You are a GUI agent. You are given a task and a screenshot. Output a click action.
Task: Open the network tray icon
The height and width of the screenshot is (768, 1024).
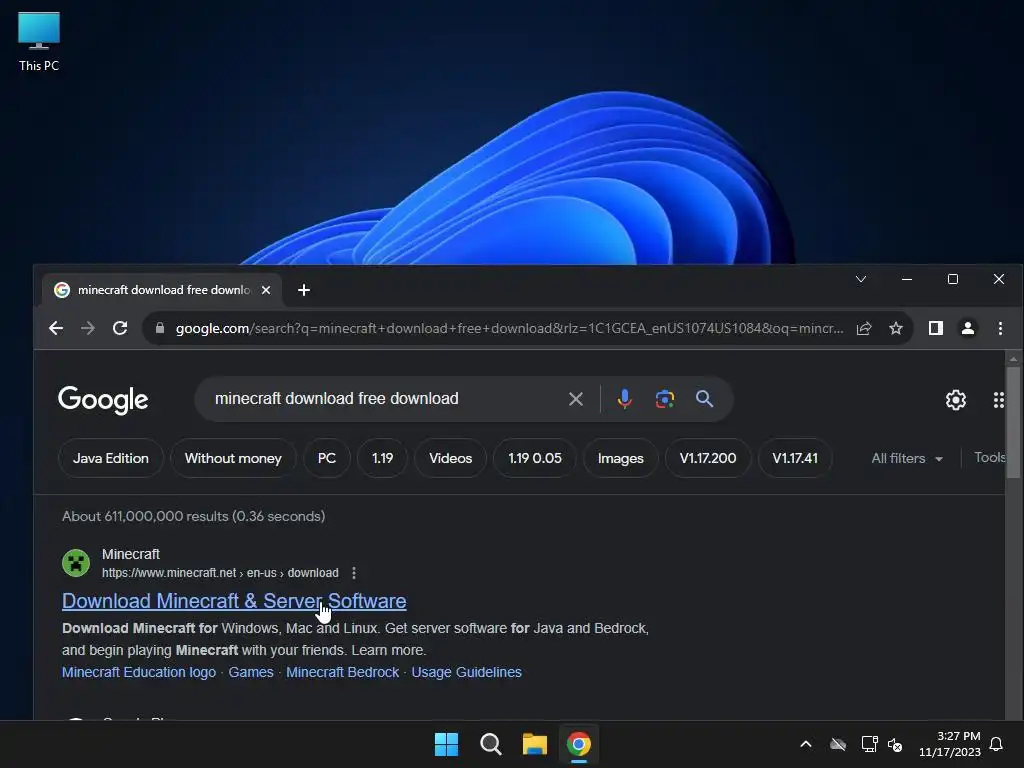coord(869,744)
